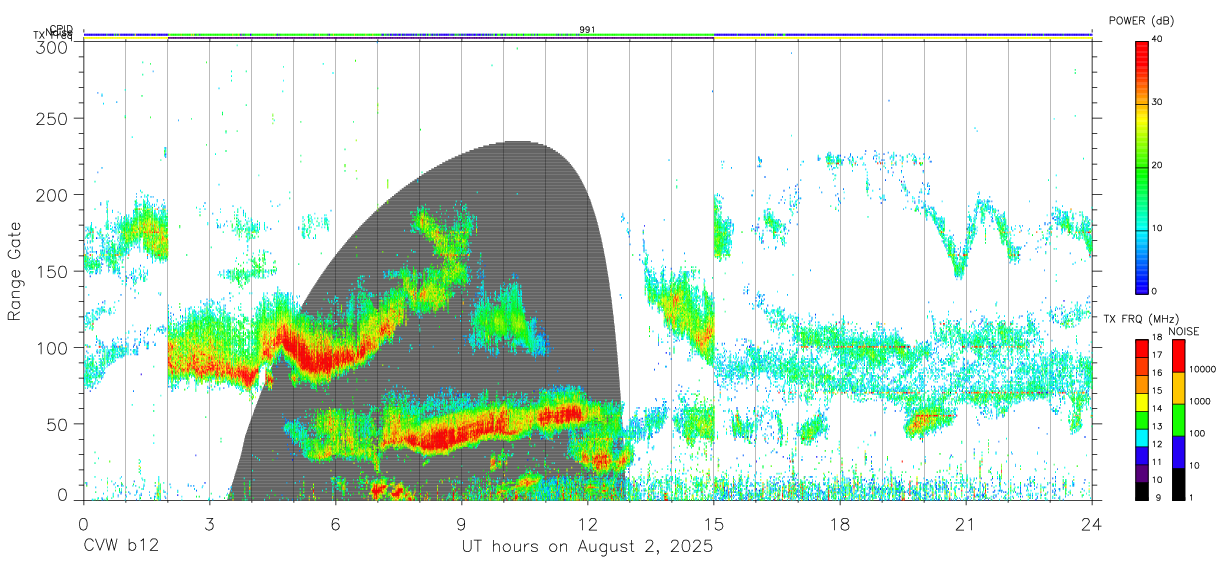The image size is (1228, 567).
Task: Click the 3 tick on UT hours axis
Action: point(209,523)
